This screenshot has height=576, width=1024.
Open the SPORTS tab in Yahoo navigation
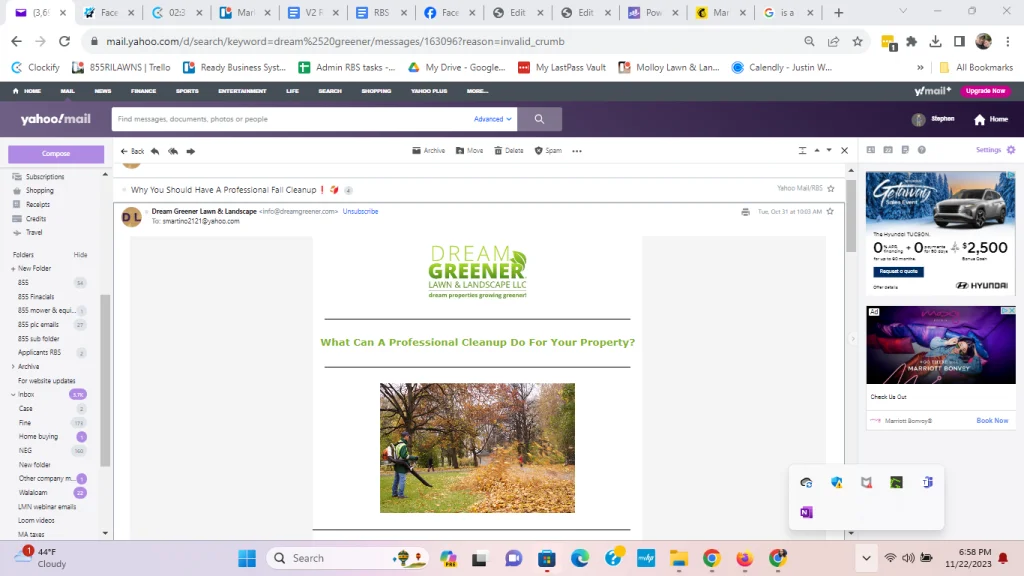coord(187,91)
